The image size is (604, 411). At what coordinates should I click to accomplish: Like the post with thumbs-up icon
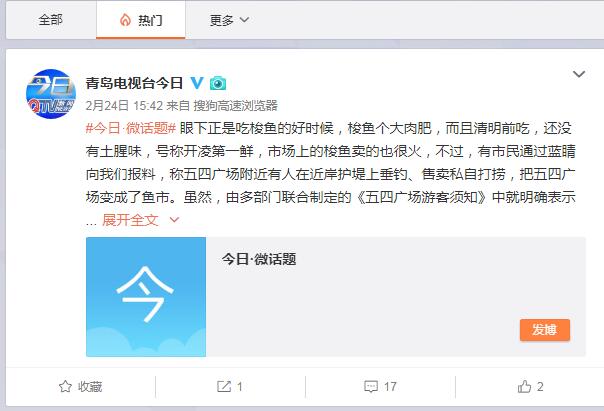(x=524, y=386)
